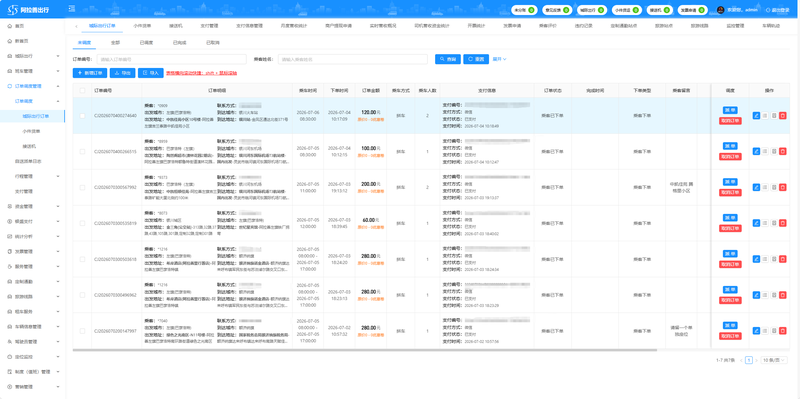This screenshot has height=399, width=800.
Task: Click the 服务管理 sidebar icon
Action: pos(10,266)
